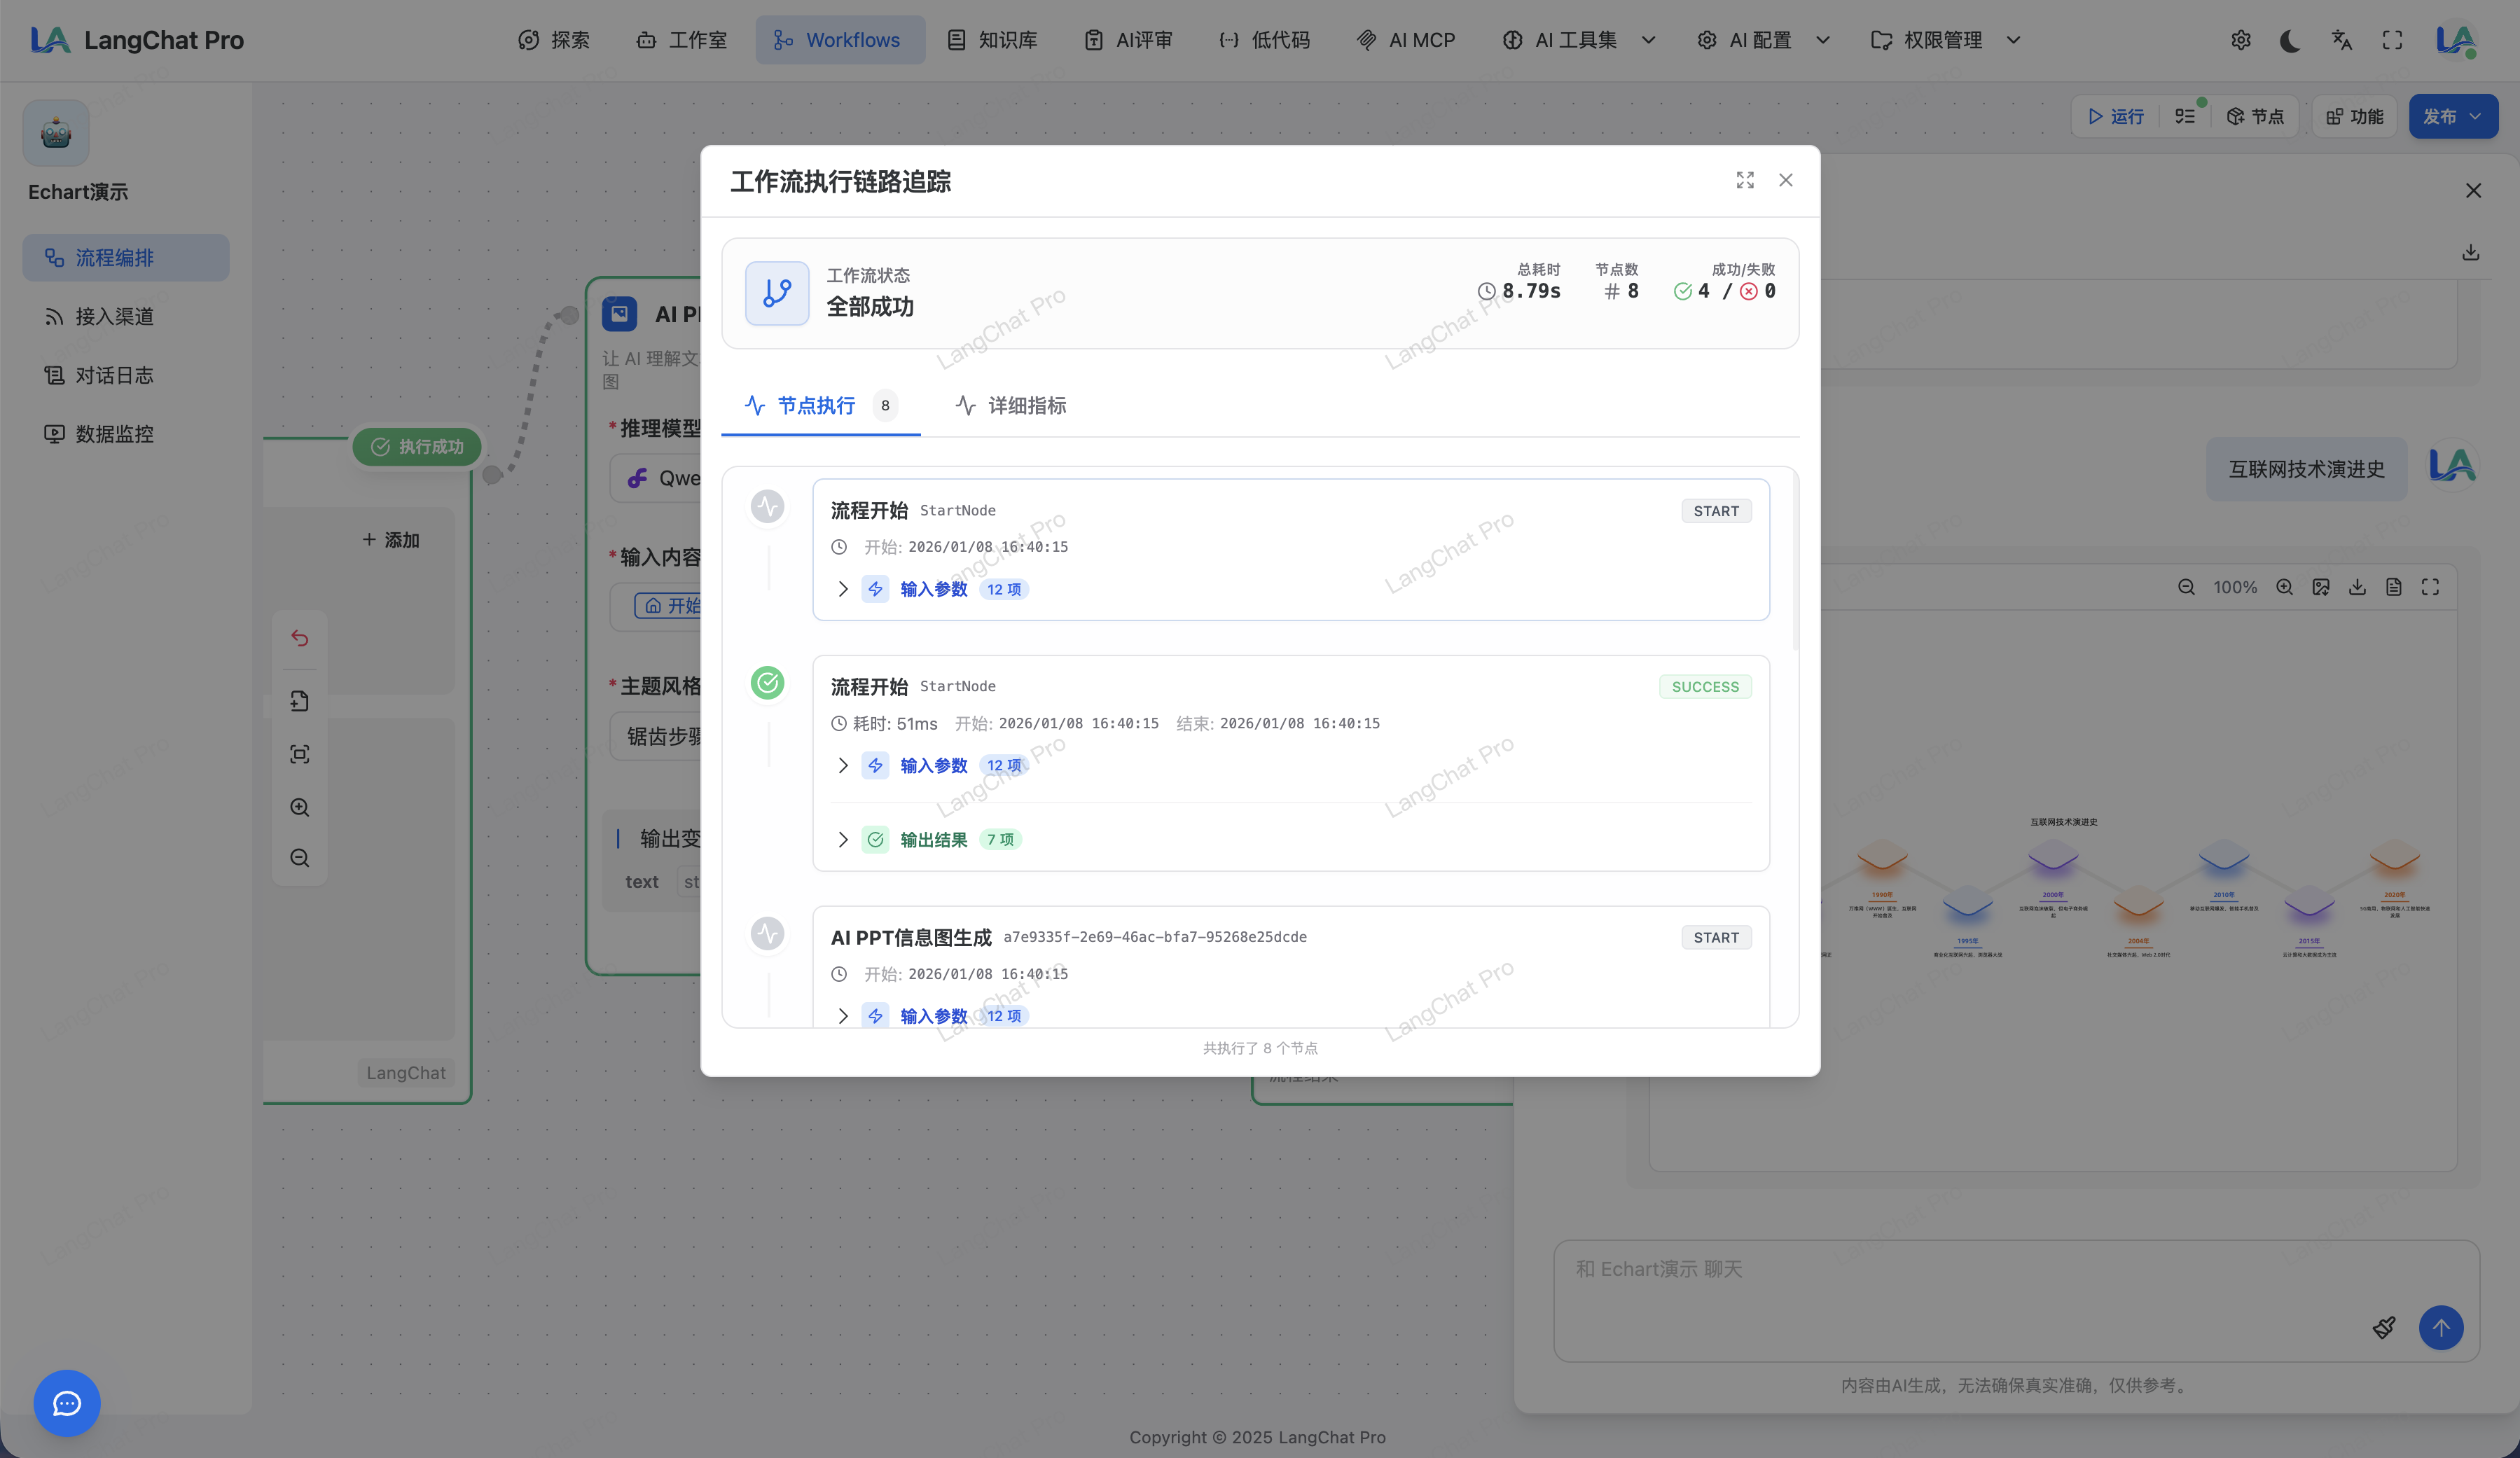Open the AI 工具集 dropdown menu
The width and height of the screenshot is (2520, 1458).
coord(1578,40)
